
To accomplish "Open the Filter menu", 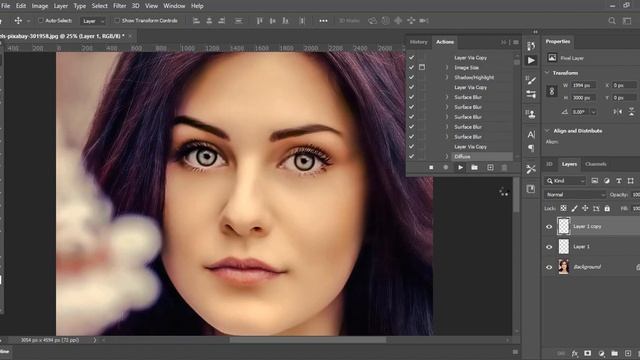I will pyautogui.click(x=120, y=6).
